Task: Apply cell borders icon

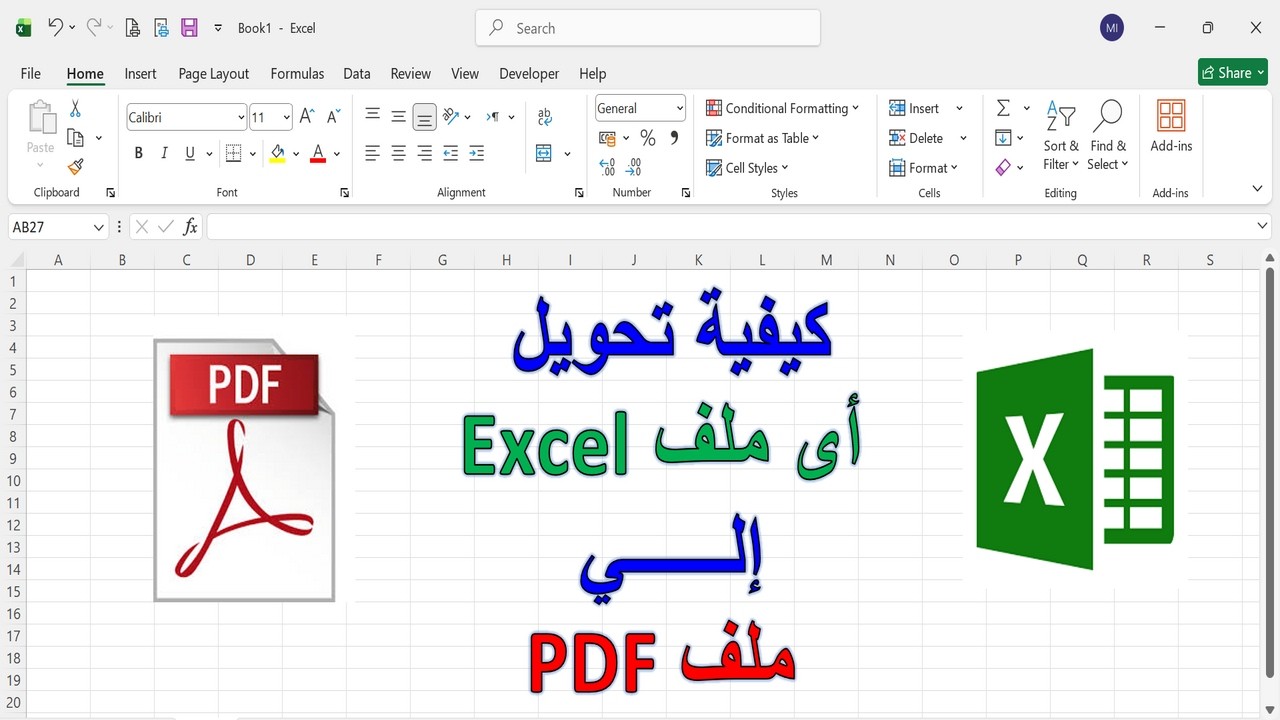Action: pyautogui.click(x=233, y=153)
